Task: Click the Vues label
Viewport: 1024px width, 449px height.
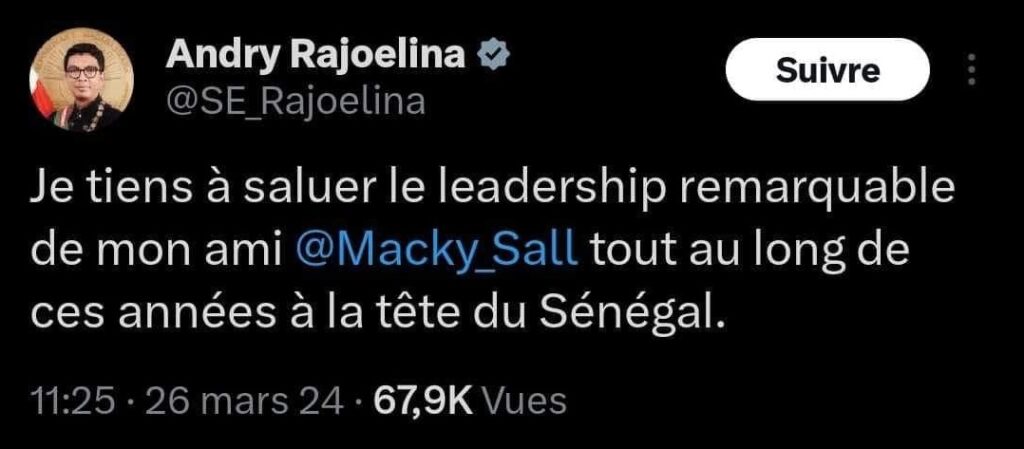Action: (x=525, y=401)
